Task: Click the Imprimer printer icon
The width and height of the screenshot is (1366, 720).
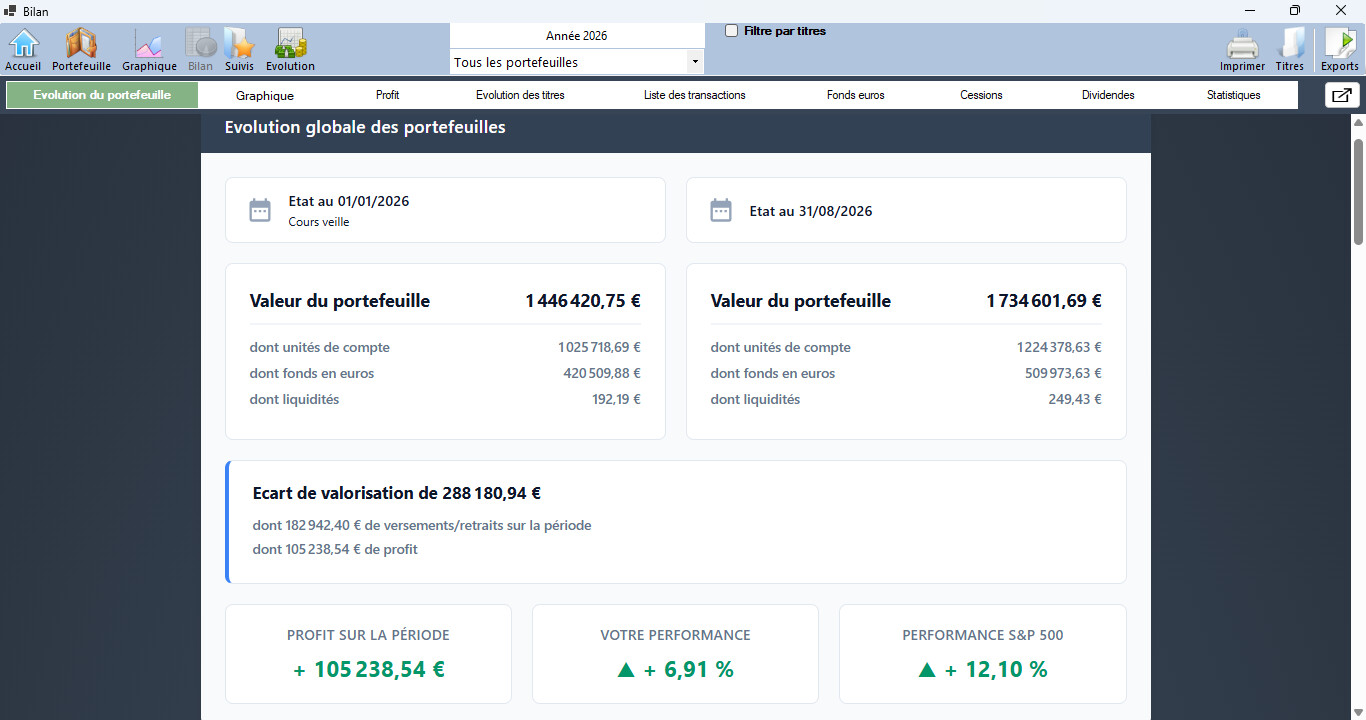Action: (x=1242, y=50)
